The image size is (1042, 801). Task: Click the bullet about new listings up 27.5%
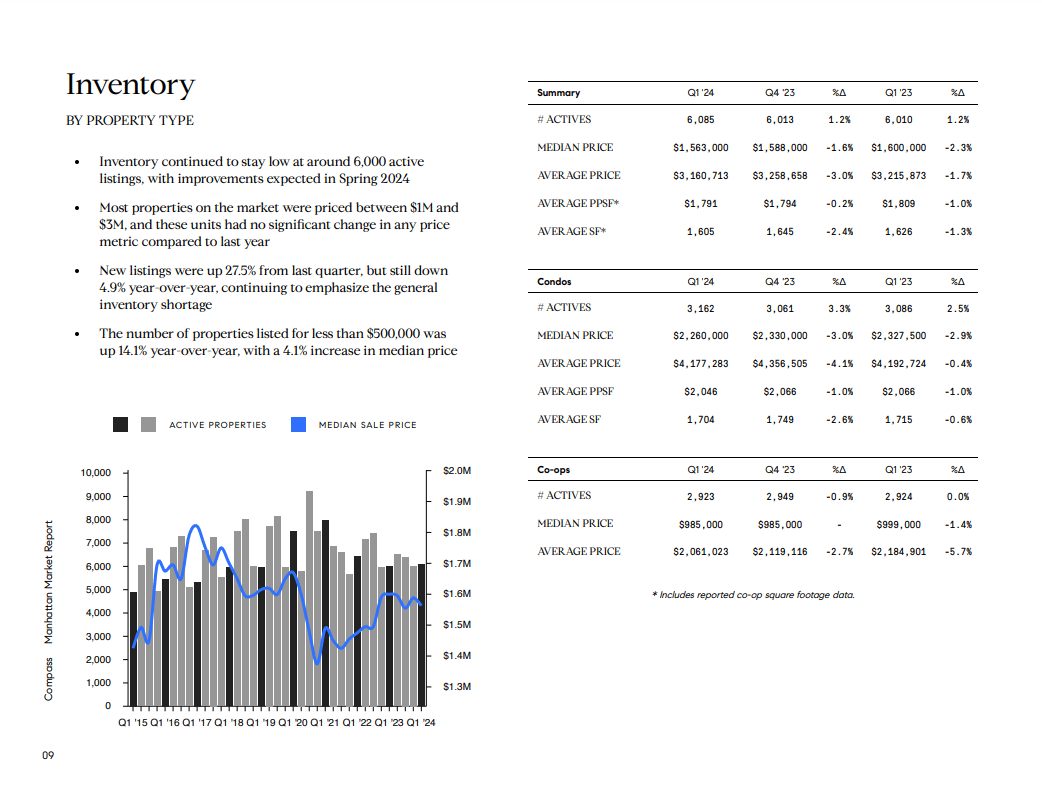coord(274,287)
